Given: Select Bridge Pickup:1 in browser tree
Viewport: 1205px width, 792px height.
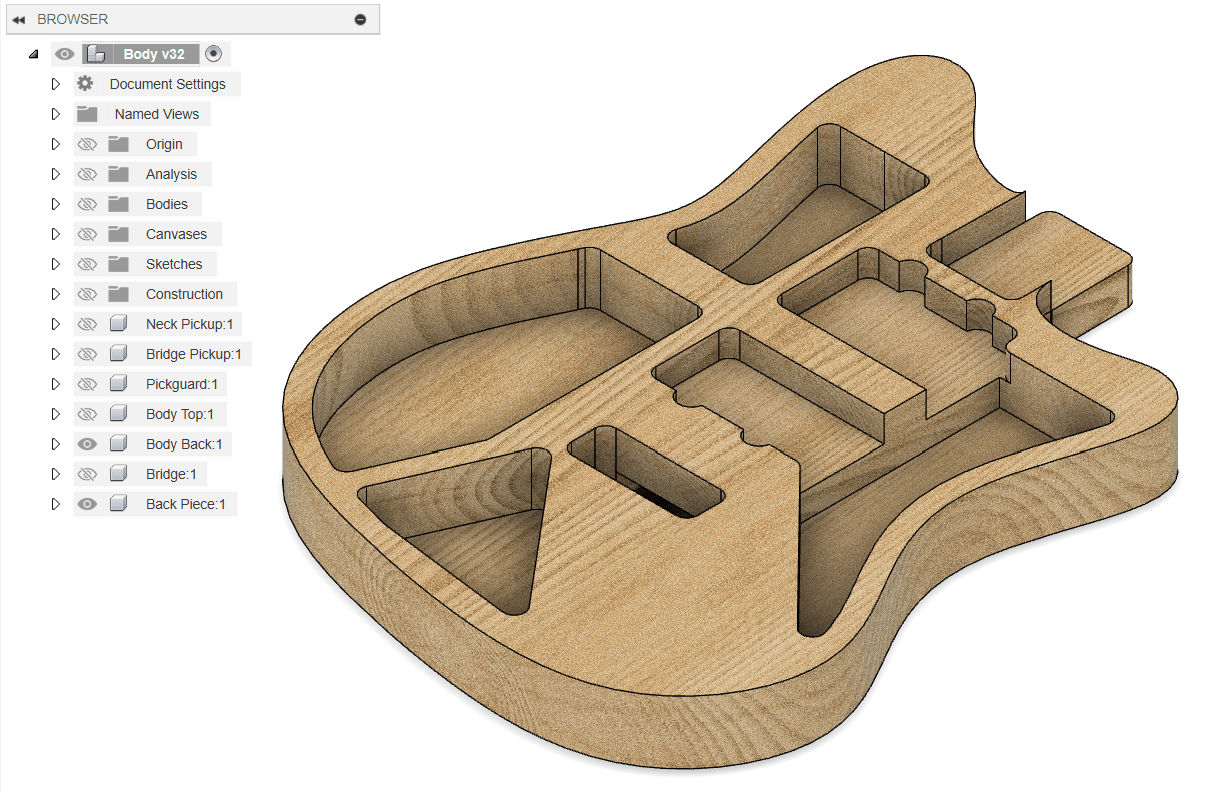Looking at the screenshot, I should click(x=193, y=354).
